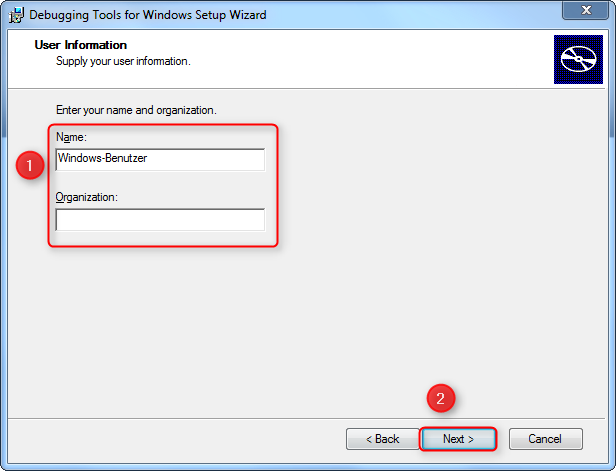
Task: Click 'Enter your name and organization.' text
Action: 136,110
